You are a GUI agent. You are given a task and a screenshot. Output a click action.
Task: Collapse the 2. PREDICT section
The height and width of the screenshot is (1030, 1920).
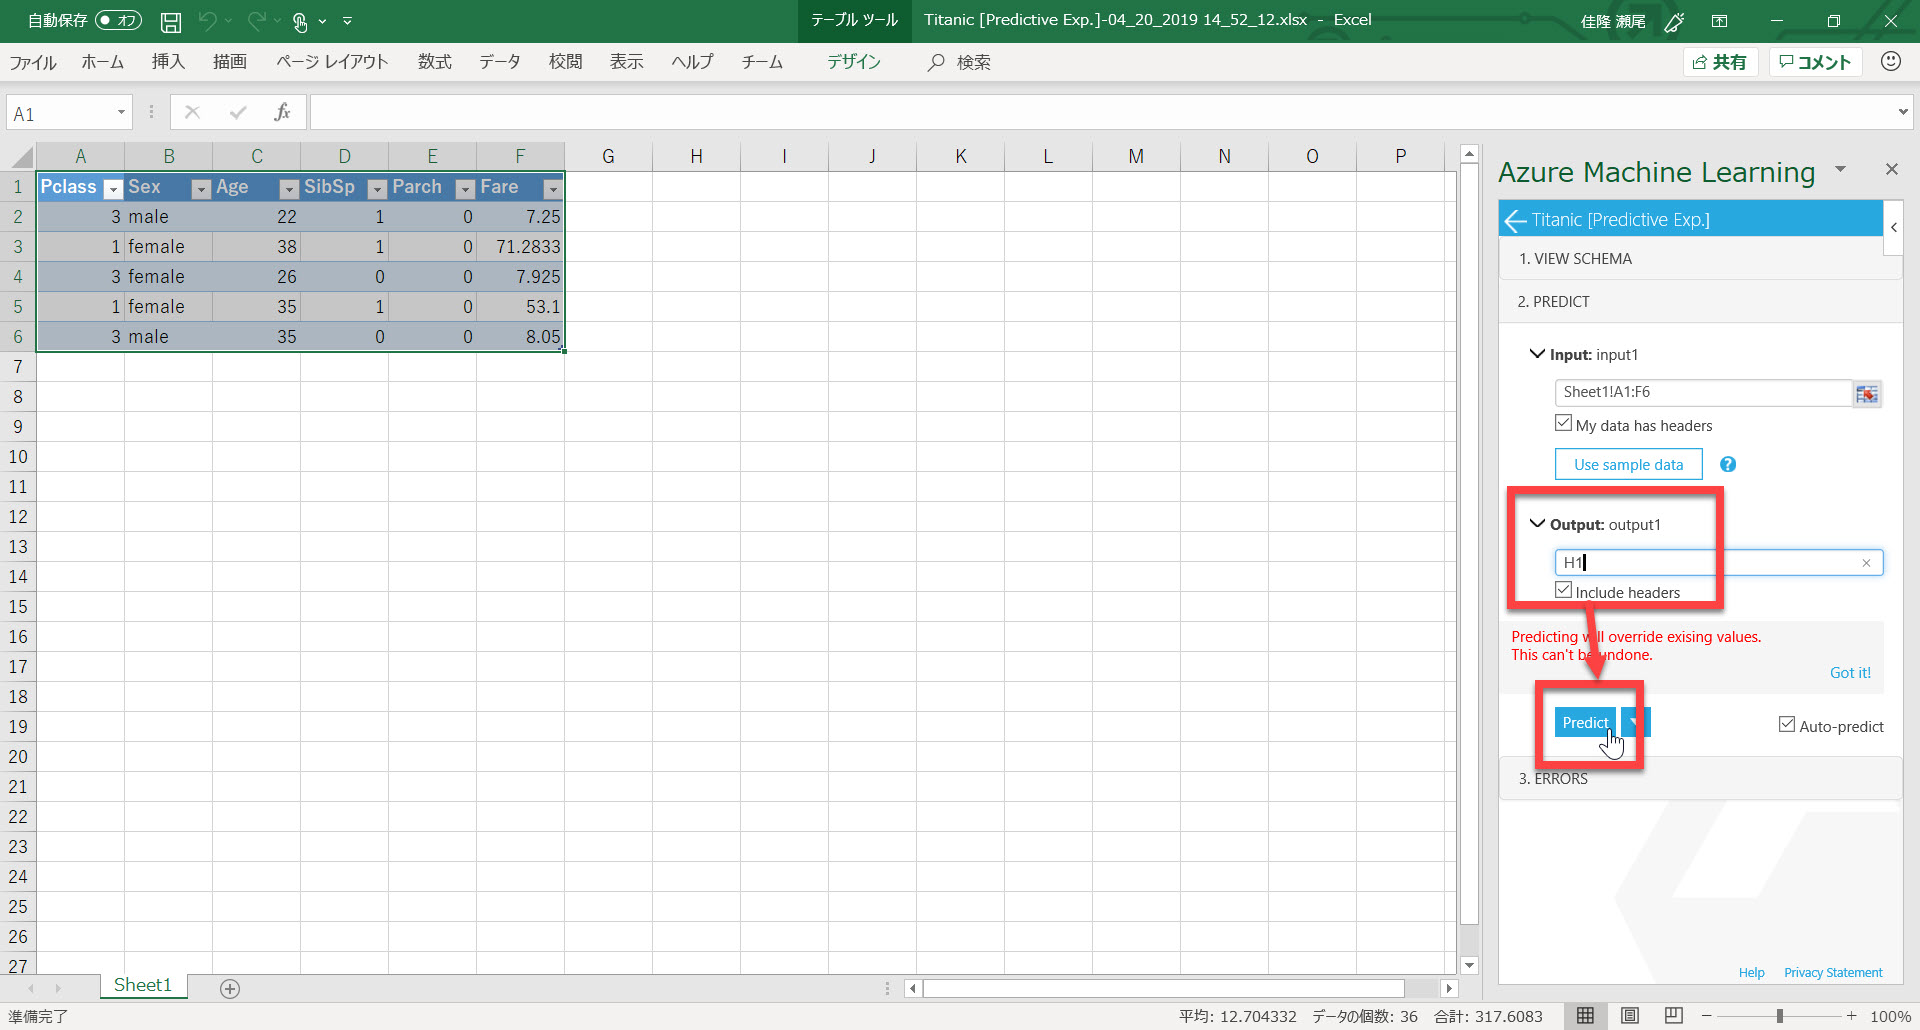click(x=1700, y=302)
